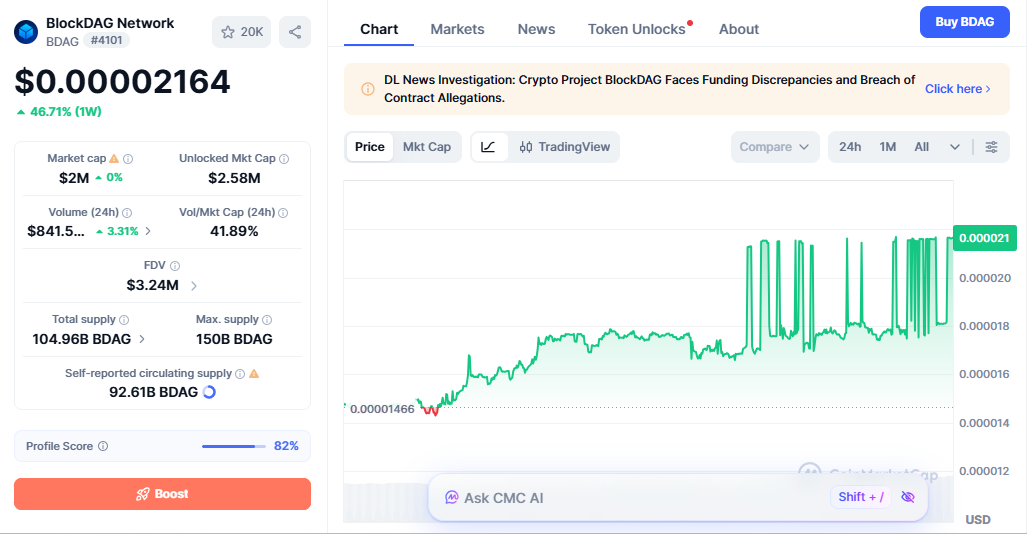Click the 104.96B BDAG total supply value

coord(82,339)
